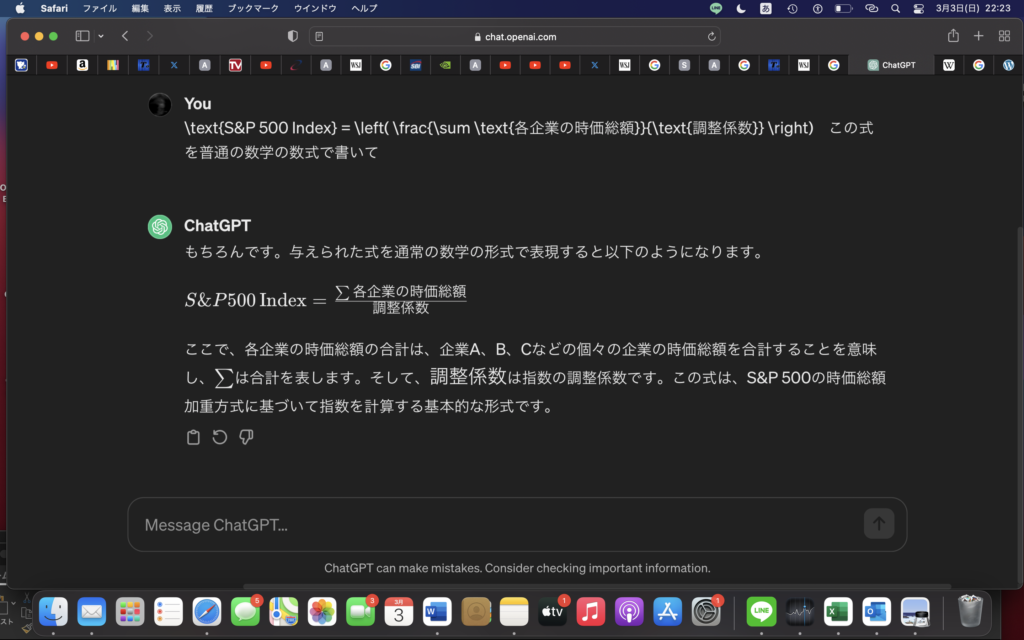The height and width of the screenshot is (640, 1024).
Task: Click the thumbs down feedback icon
Action: pyautogui.click(x=246, y=437)
